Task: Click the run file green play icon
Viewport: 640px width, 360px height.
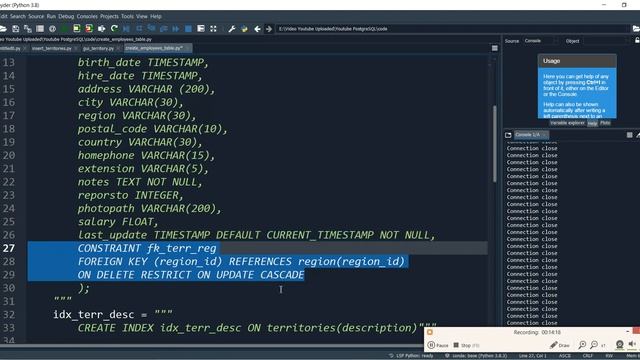Action: click(64, 29)
